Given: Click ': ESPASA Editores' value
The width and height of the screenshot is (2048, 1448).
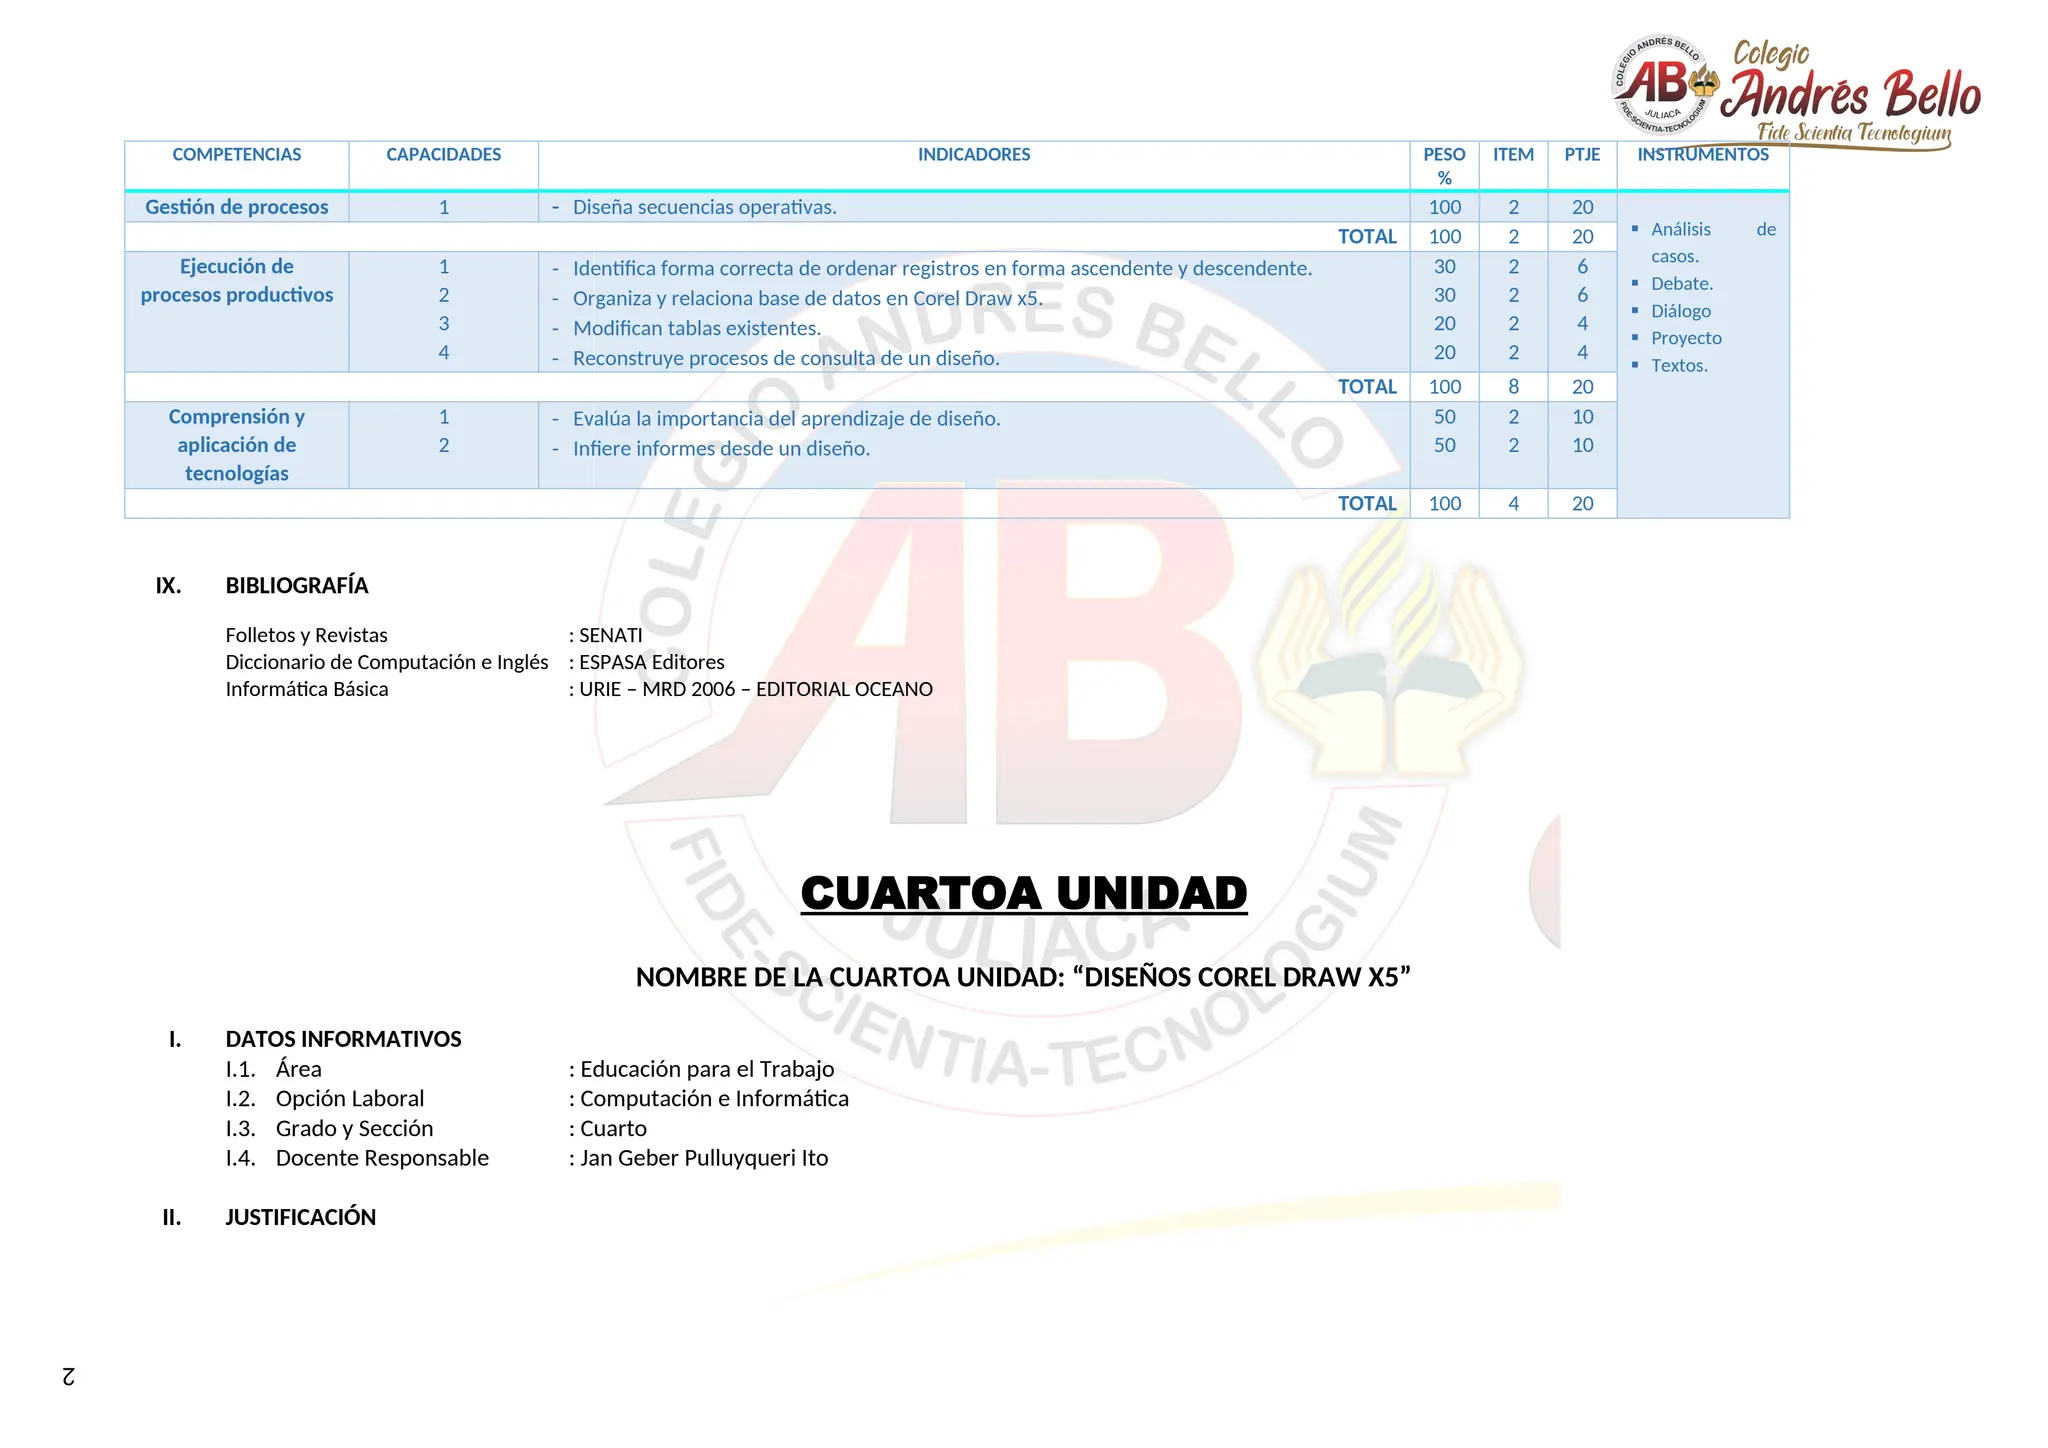Looking at the screenshot, I should [647, 662].
